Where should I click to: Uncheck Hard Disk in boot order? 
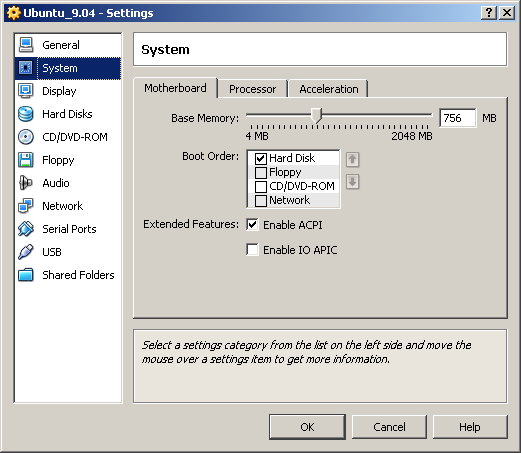[261, 158]
